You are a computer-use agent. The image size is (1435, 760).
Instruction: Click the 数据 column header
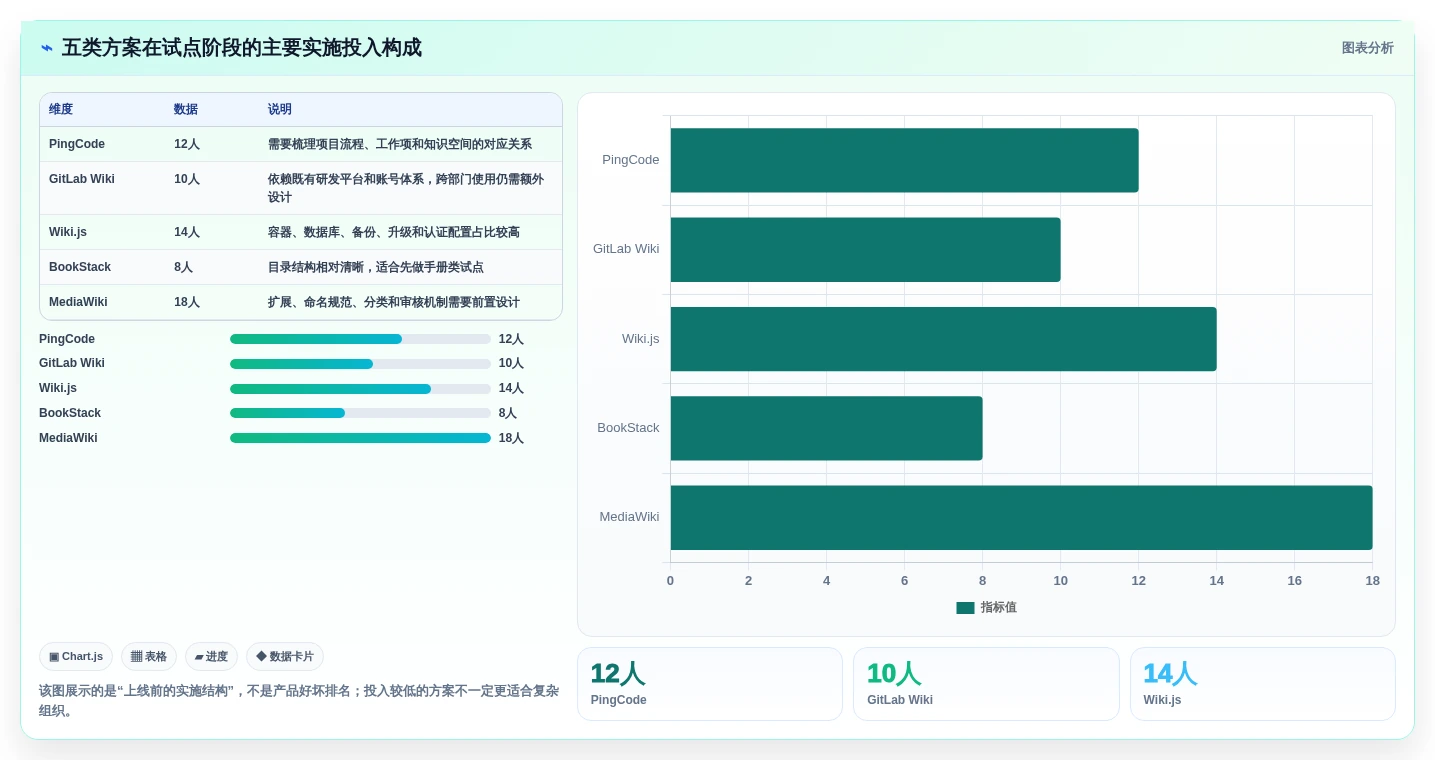pos(186,110)
